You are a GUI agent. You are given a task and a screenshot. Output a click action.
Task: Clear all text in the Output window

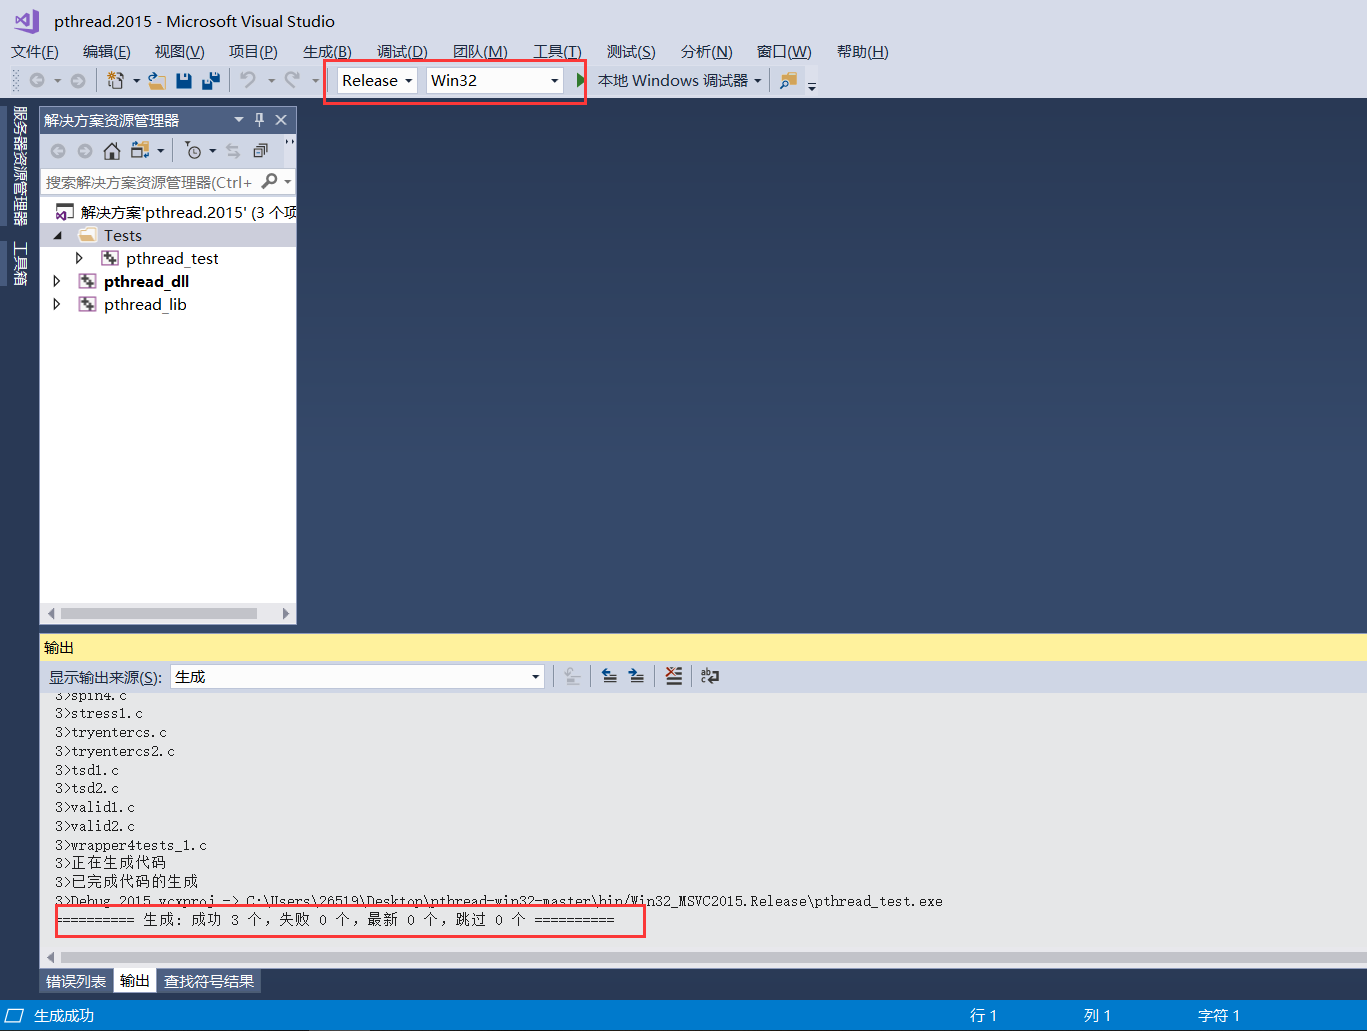[673, 676]
